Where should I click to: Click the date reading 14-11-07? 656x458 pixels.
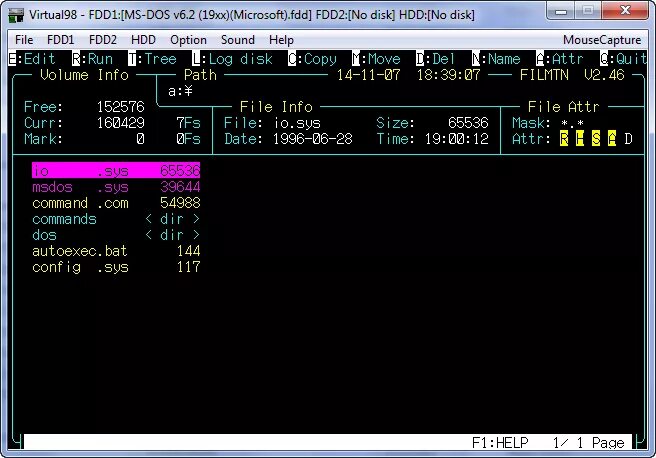click(x=368, y=75)
